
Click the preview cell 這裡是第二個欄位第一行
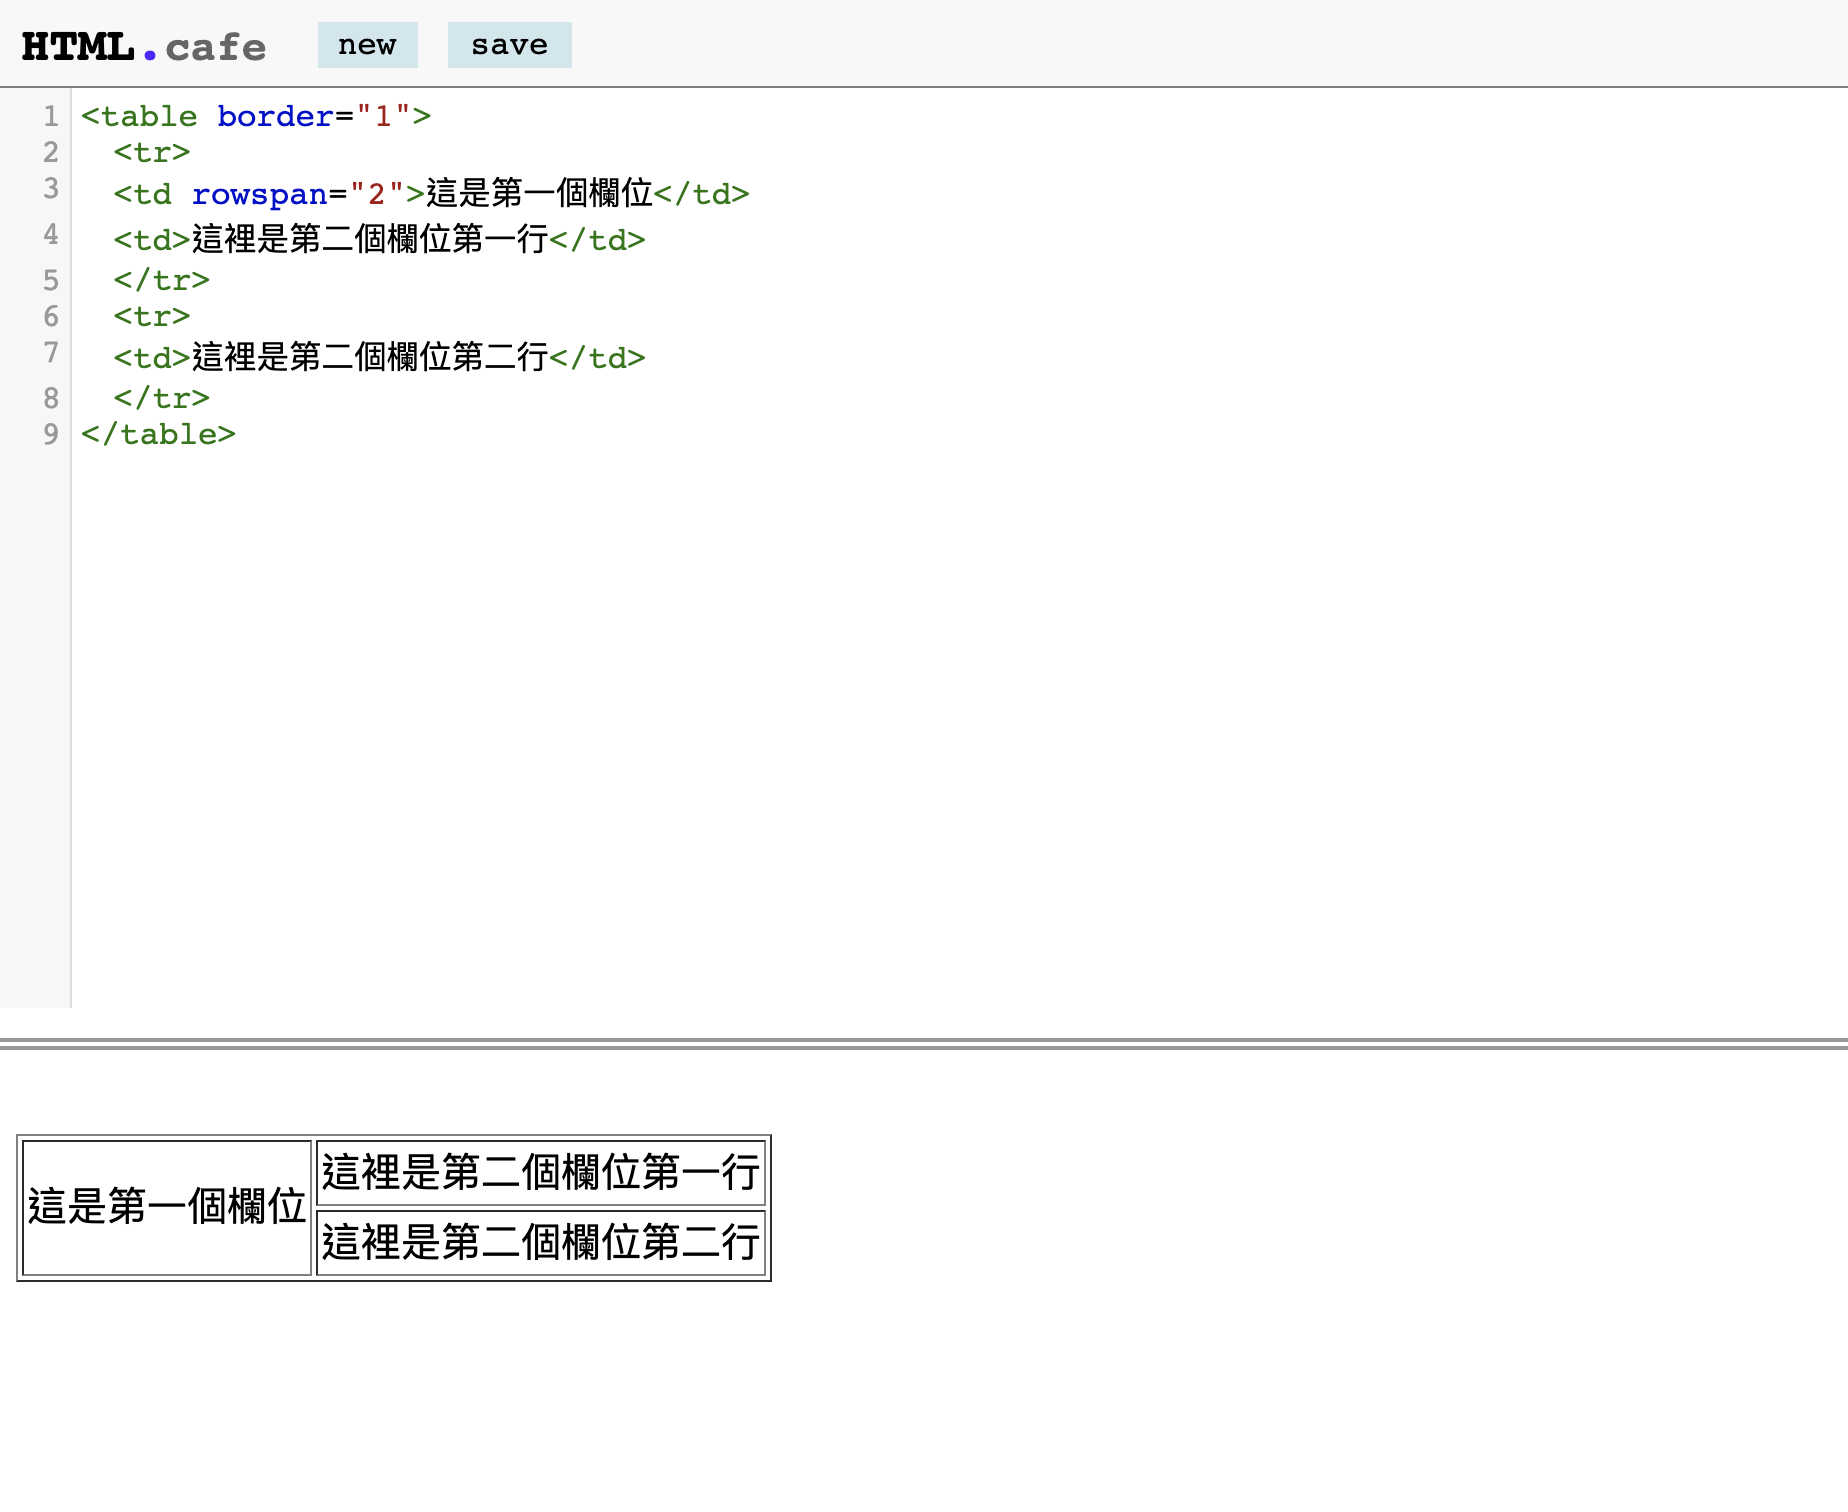pyautogui.click(x=541, y=1173)
